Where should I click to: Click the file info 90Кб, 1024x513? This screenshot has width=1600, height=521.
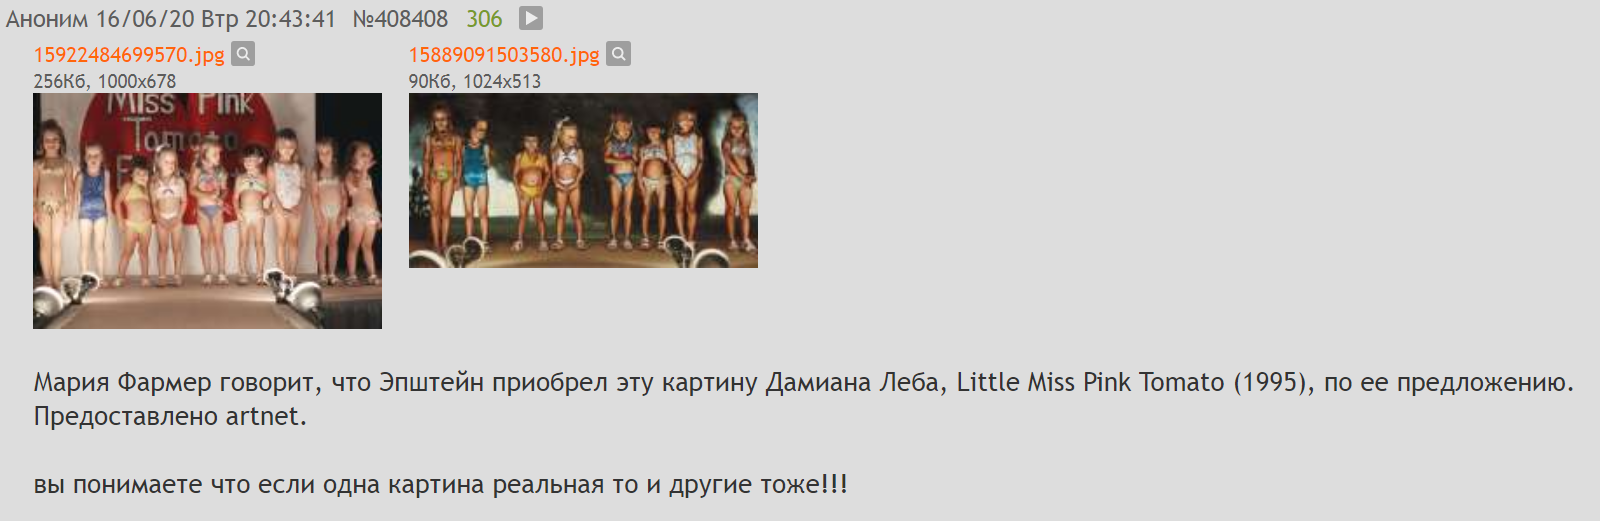(x=475, y=81)
